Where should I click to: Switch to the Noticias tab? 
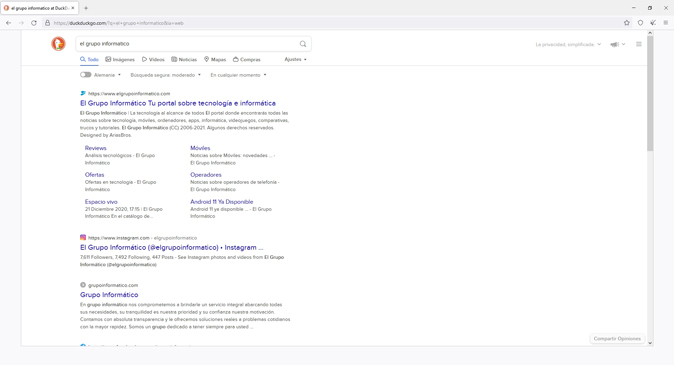[x=184, y=59]
